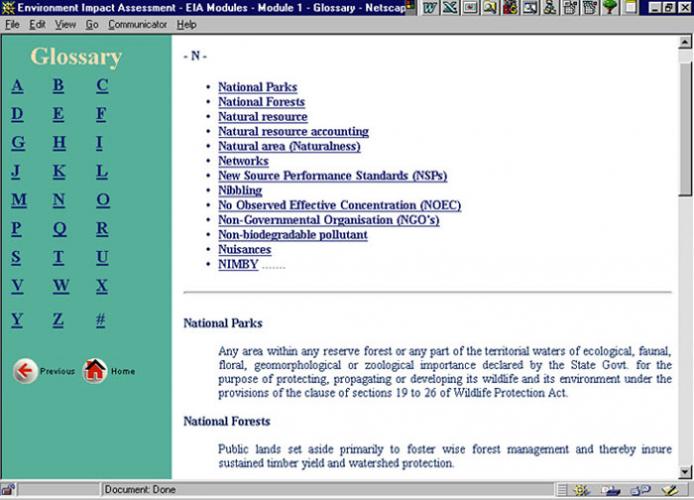Click the 'Glossary' title in sidebar

point(76,57)
